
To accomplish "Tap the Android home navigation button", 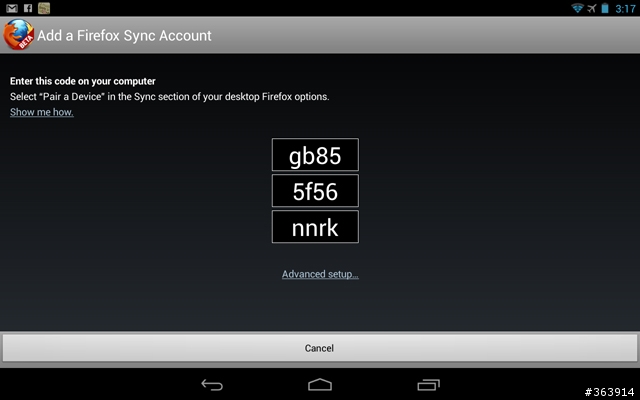I will (x=320, y=384).
